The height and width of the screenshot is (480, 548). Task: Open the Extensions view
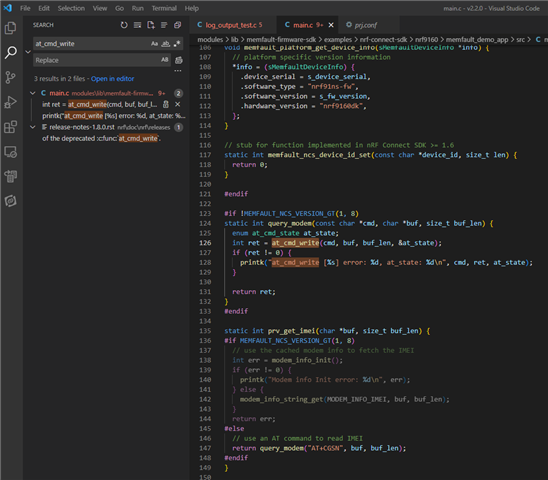[x=10, y=127]
